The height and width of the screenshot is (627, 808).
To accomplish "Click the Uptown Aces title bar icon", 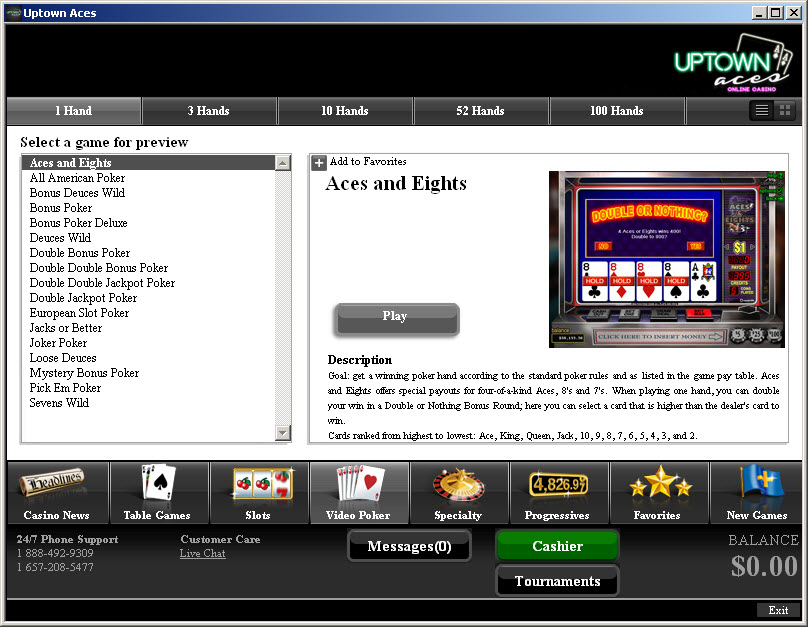I will [13, 13].
